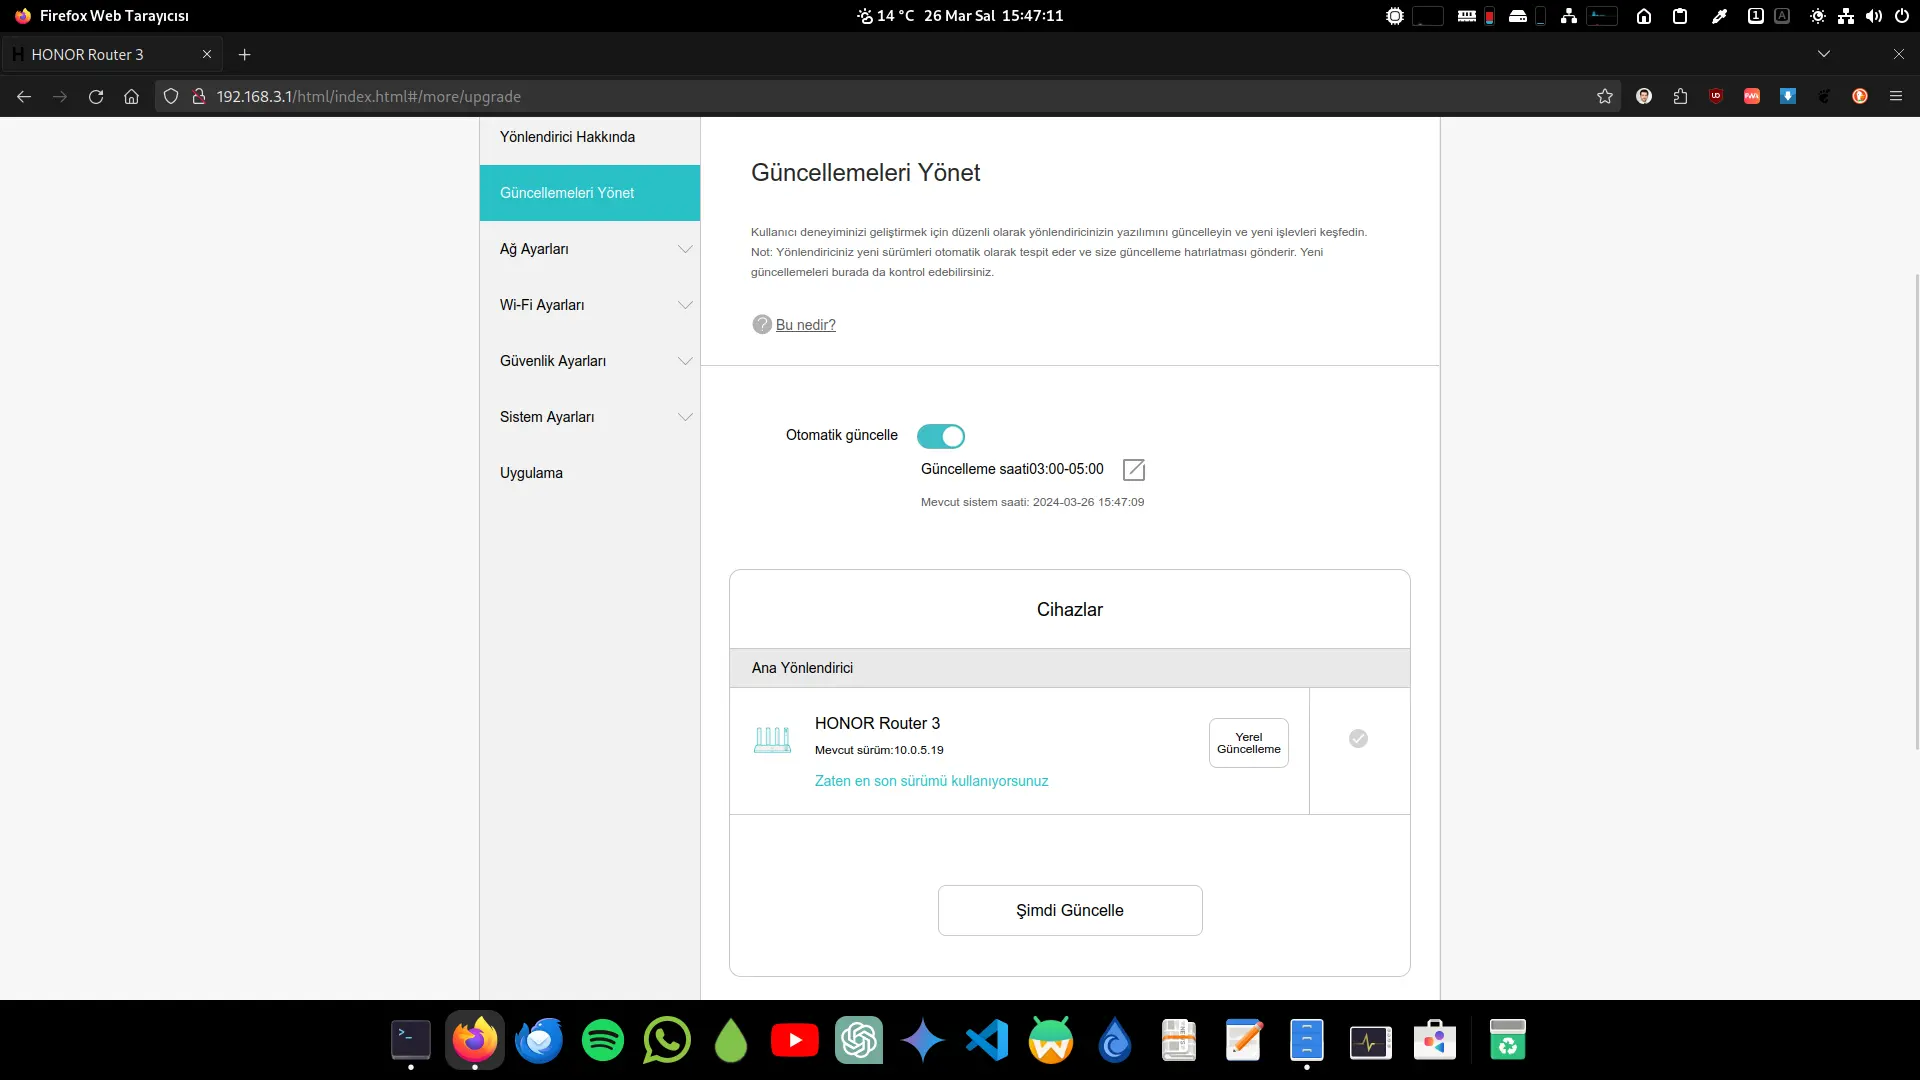Select the HONOR Router 3 browser tab

[112, 54]
